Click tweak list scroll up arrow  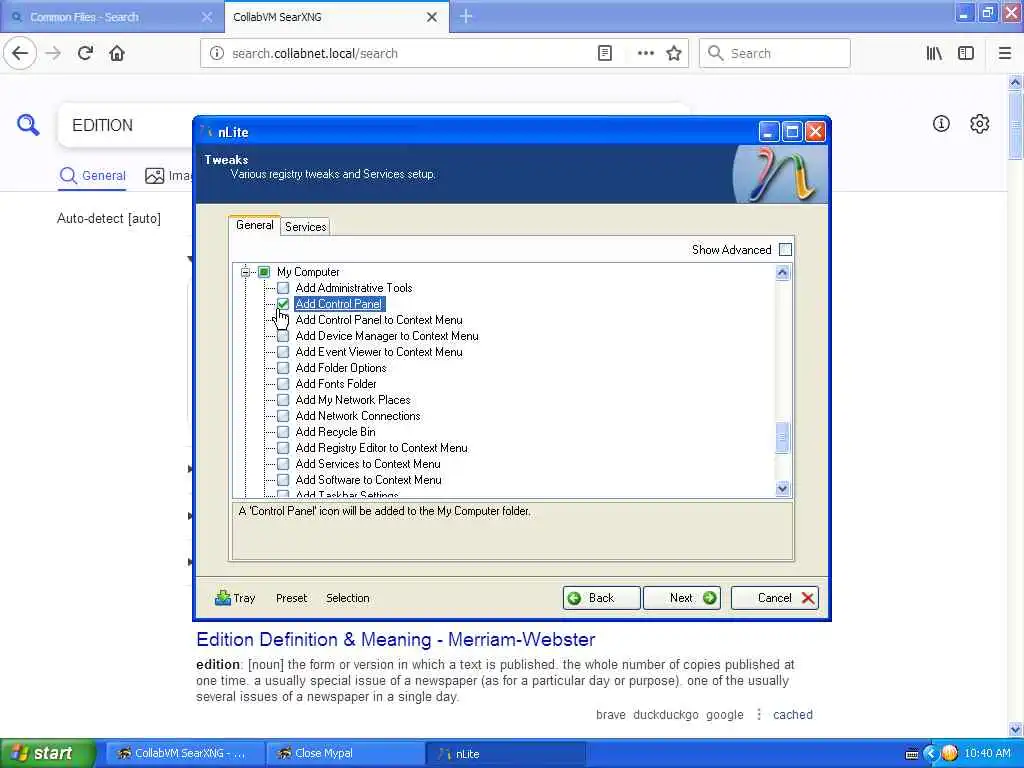782,273
